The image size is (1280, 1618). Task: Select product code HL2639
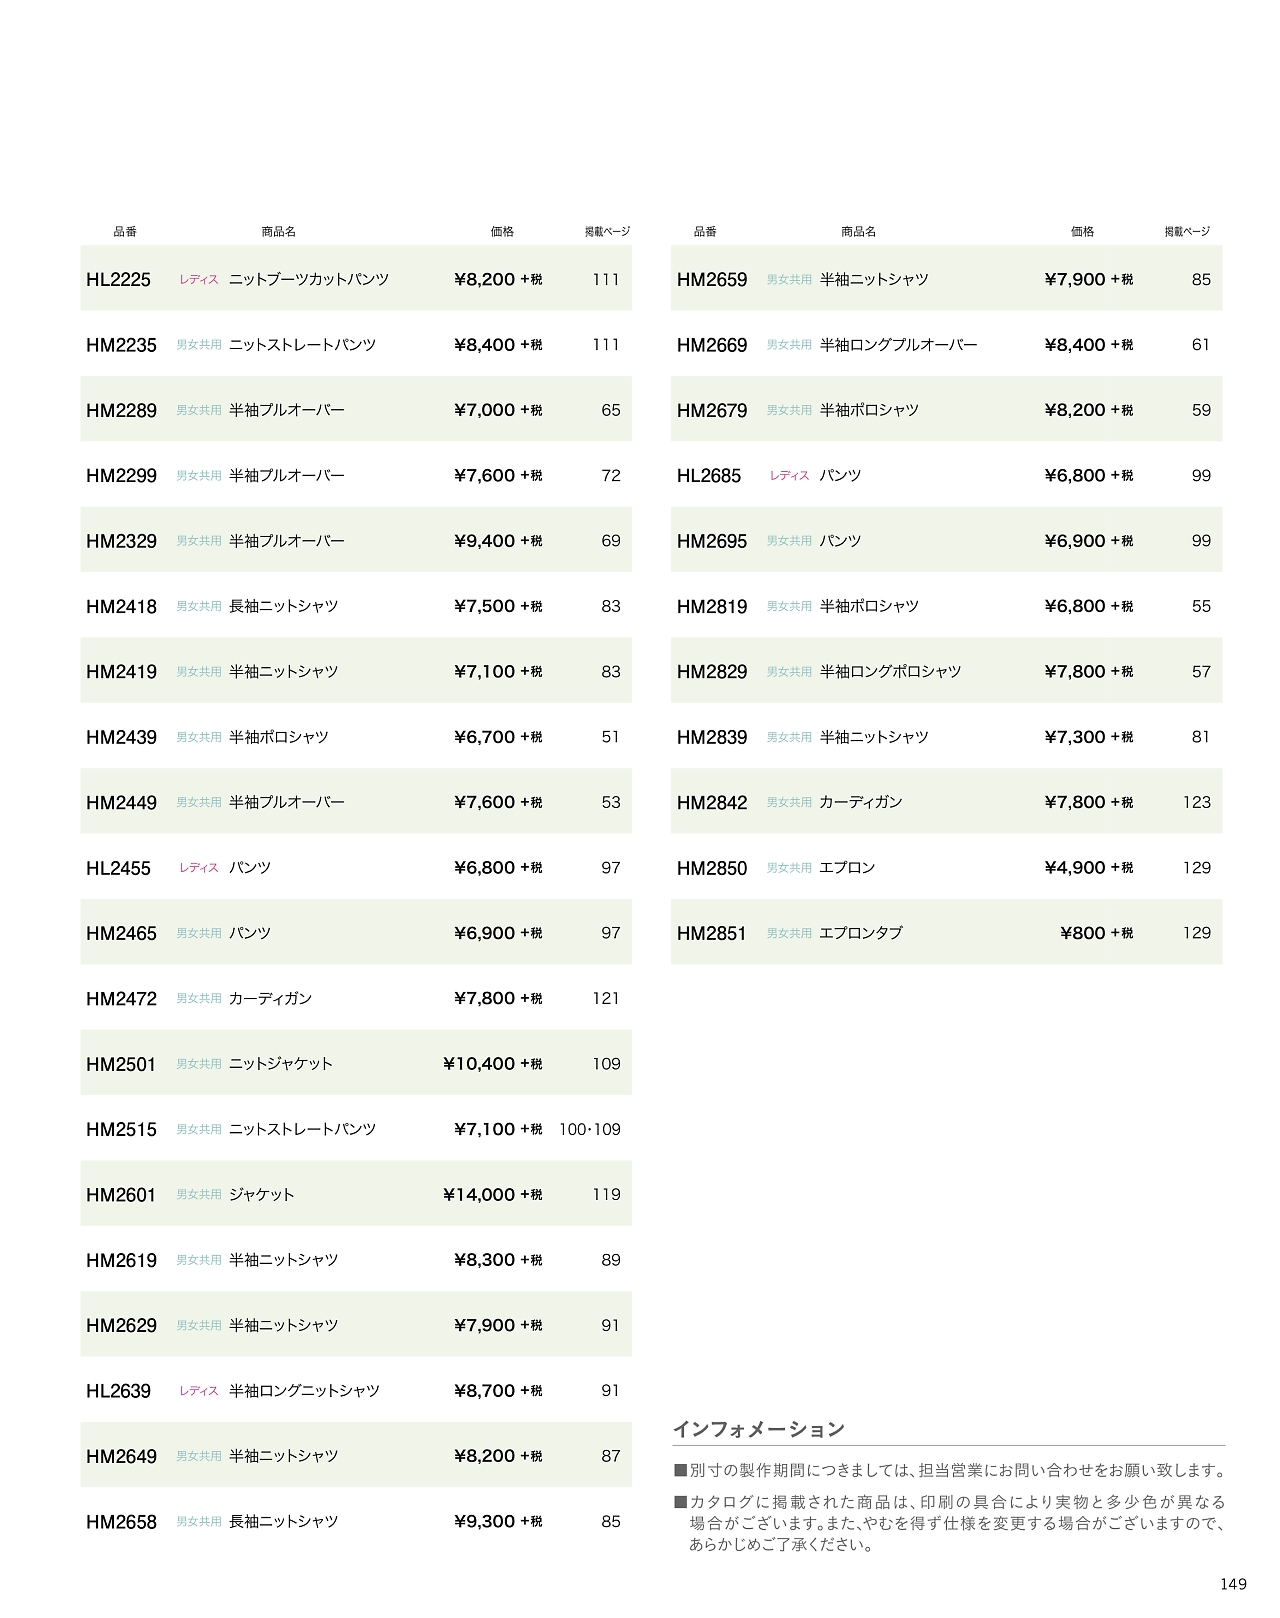118,1392
